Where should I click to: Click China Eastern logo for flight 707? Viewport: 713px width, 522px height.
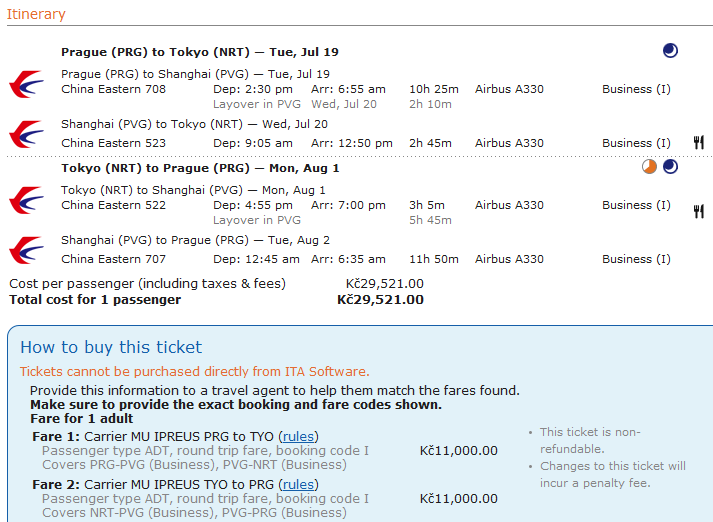pyautogui.click(x=25, y=251)
